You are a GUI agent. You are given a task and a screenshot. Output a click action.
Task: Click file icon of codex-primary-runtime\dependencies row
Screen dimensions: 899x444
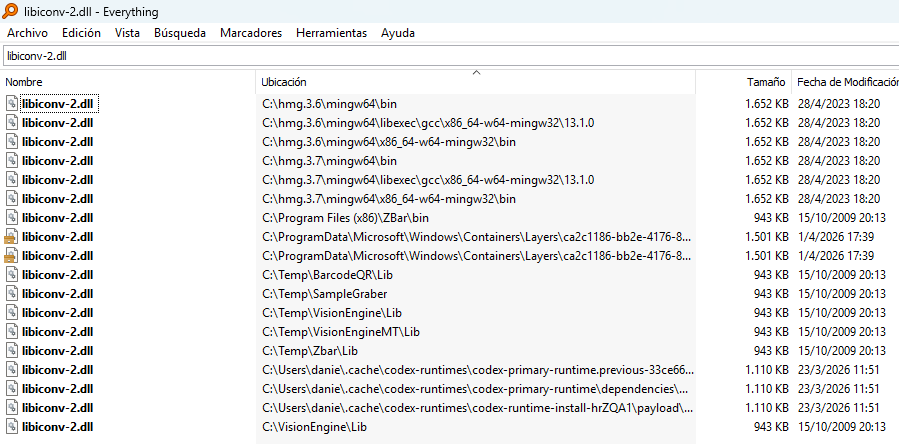pos(12,388)
